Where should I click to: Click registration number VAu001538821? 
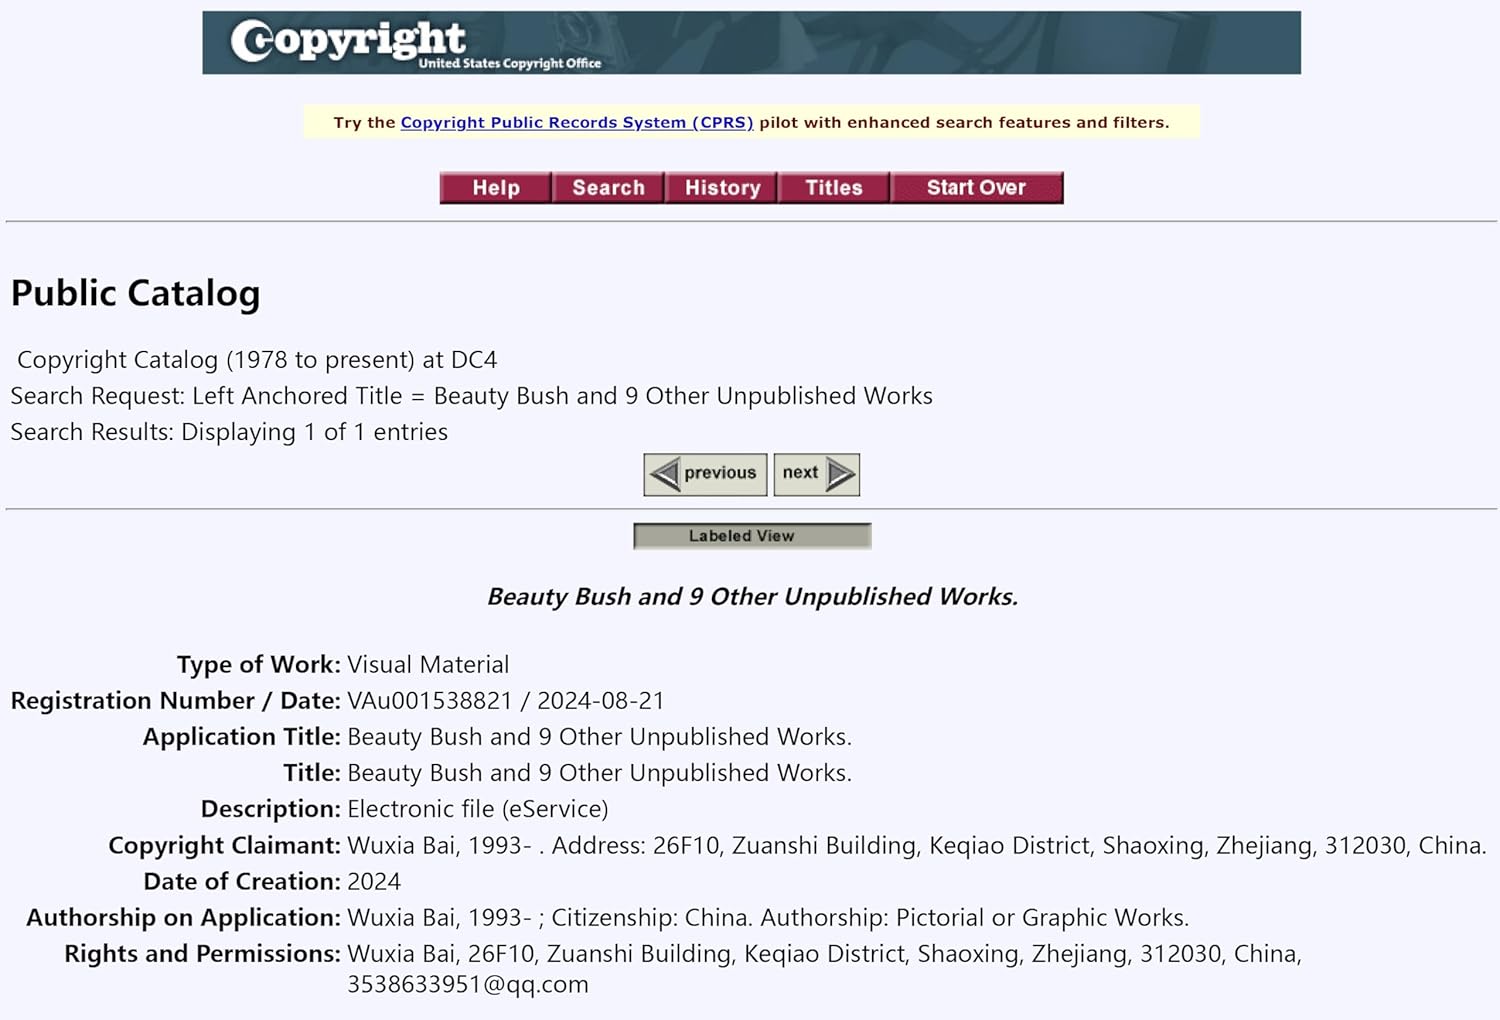coord(429,701)
